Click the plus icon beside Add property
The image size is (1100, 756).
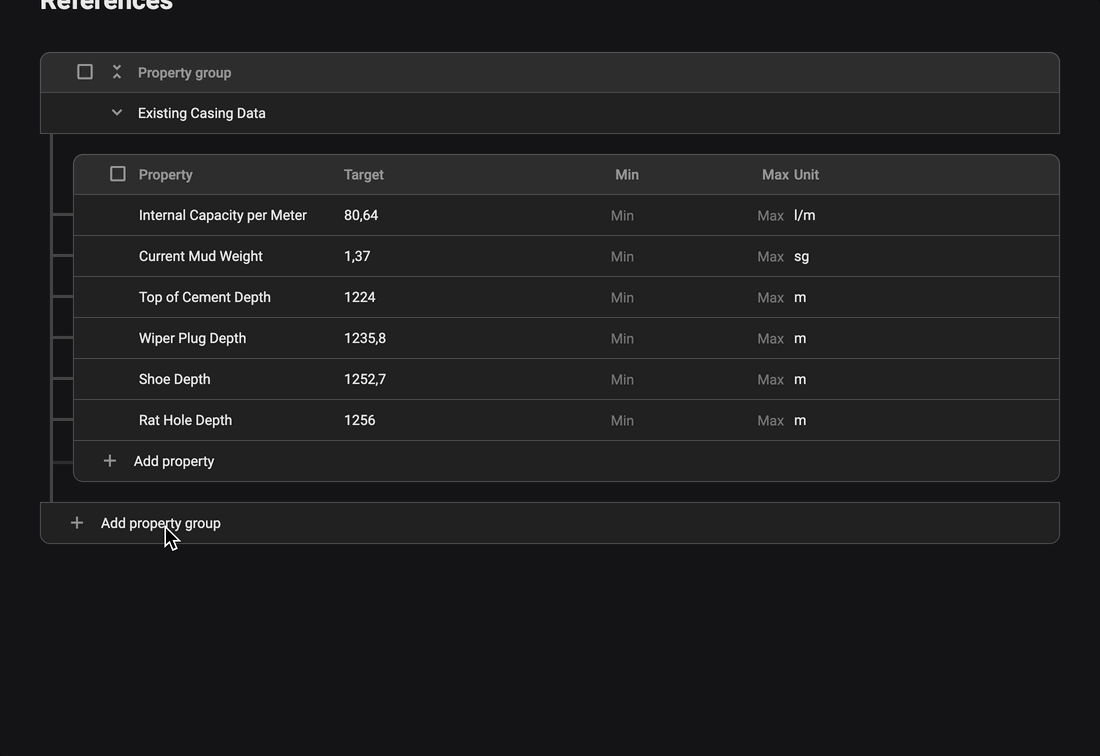(110, 461)
